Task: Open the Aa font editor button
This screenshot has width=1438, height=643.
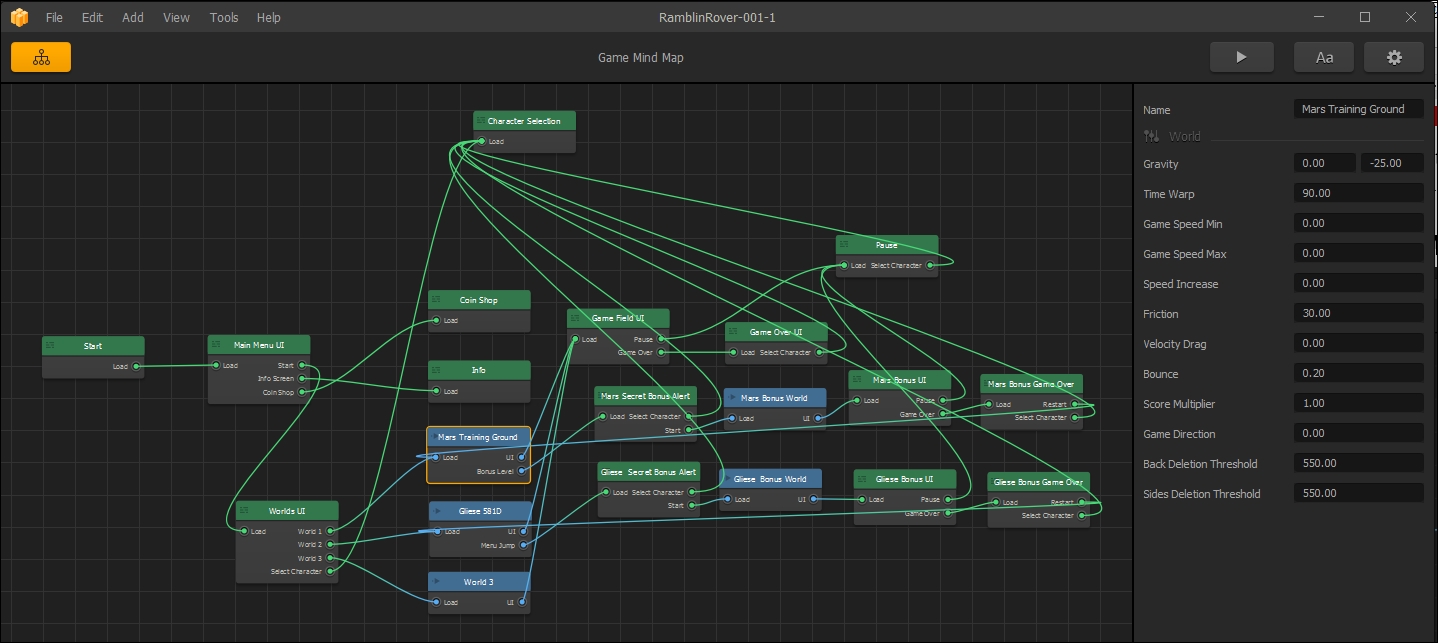Action: tap(1324, 57)
